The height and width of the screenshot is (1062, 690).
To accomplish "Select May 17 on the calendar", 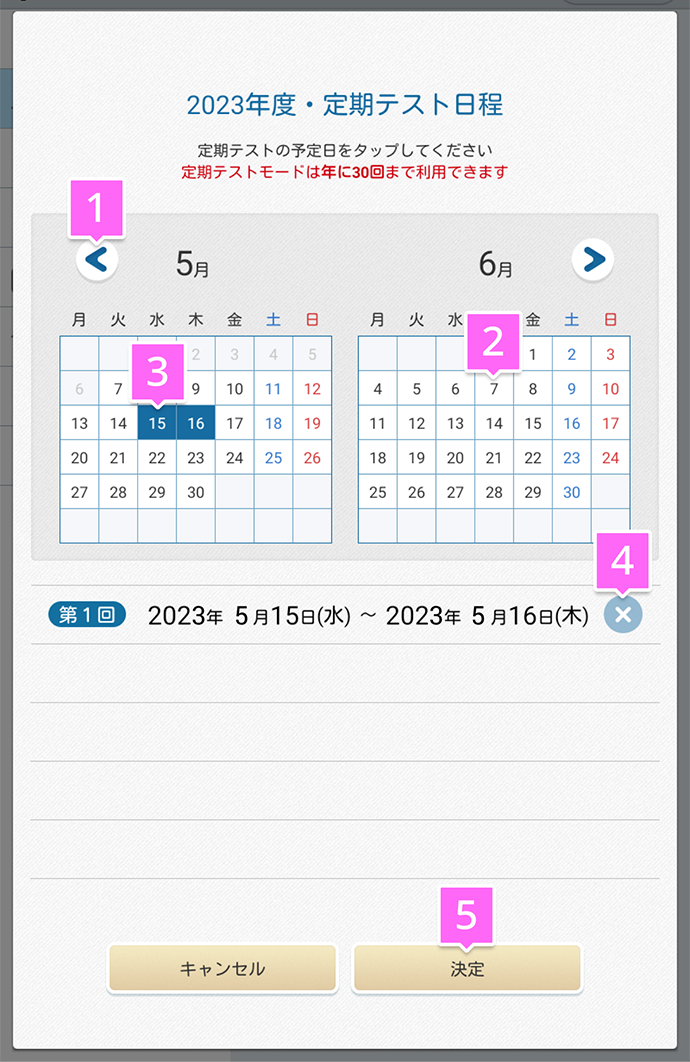I will coord(235,423).
